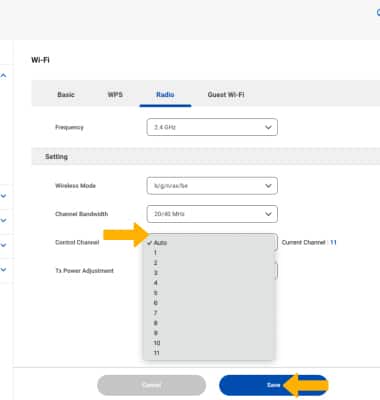Select the Radio tab

point(165,95)
